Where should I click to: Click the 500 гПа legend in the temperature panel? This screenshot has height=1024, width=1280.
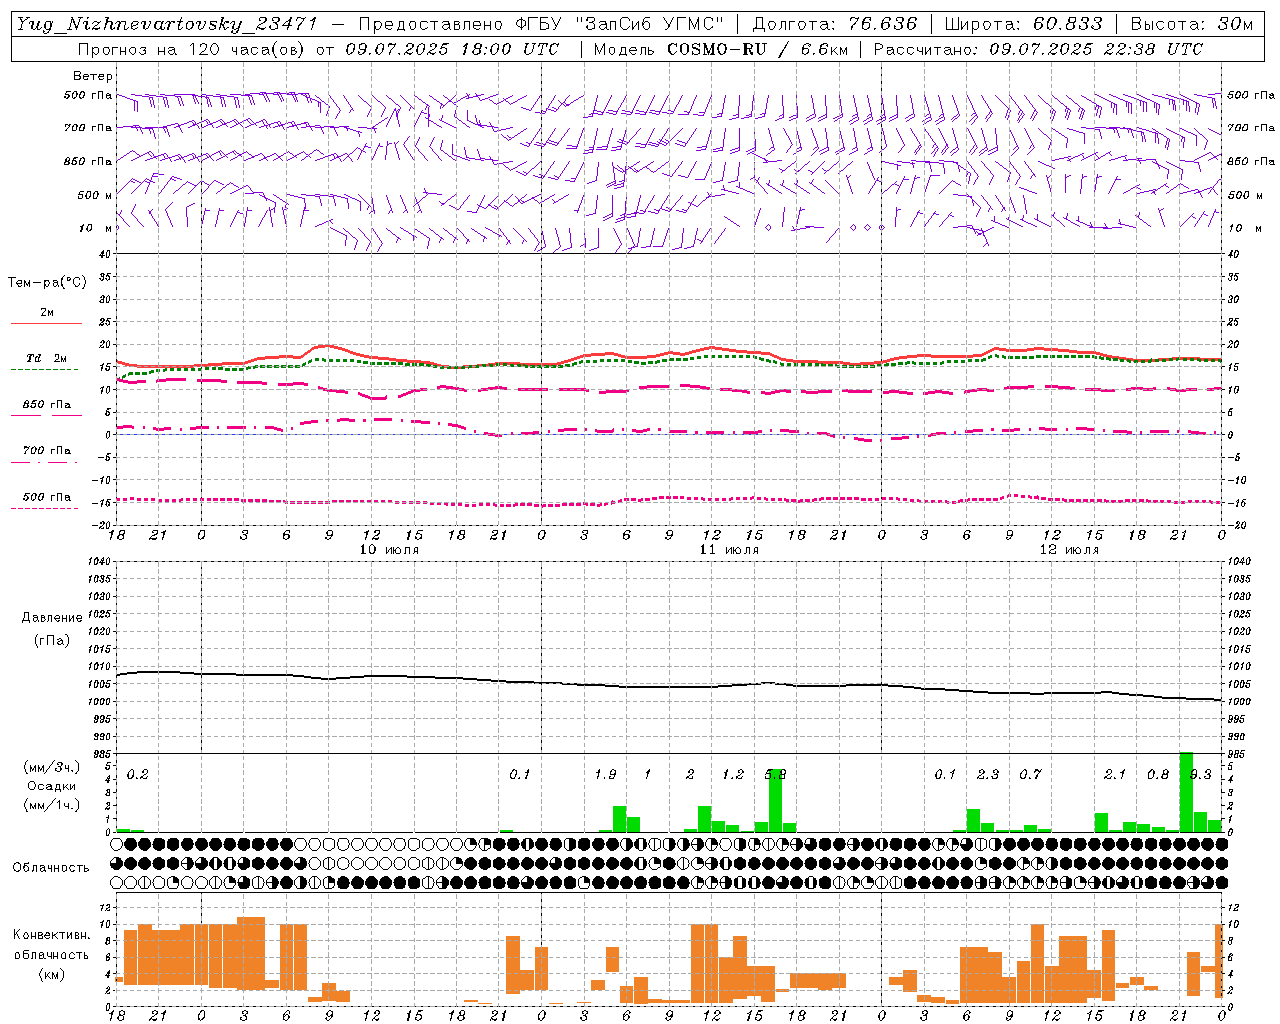[x=47, y=497]
